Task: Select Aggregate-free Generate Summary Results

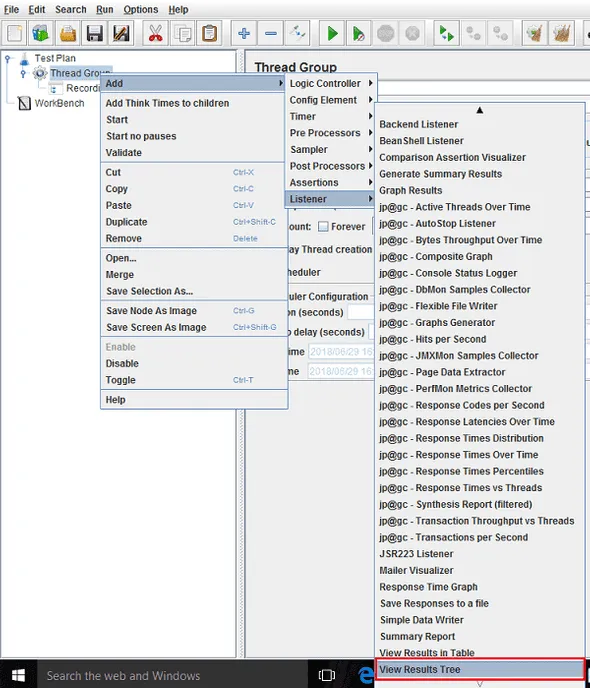Action: click(x=480, y=174)
